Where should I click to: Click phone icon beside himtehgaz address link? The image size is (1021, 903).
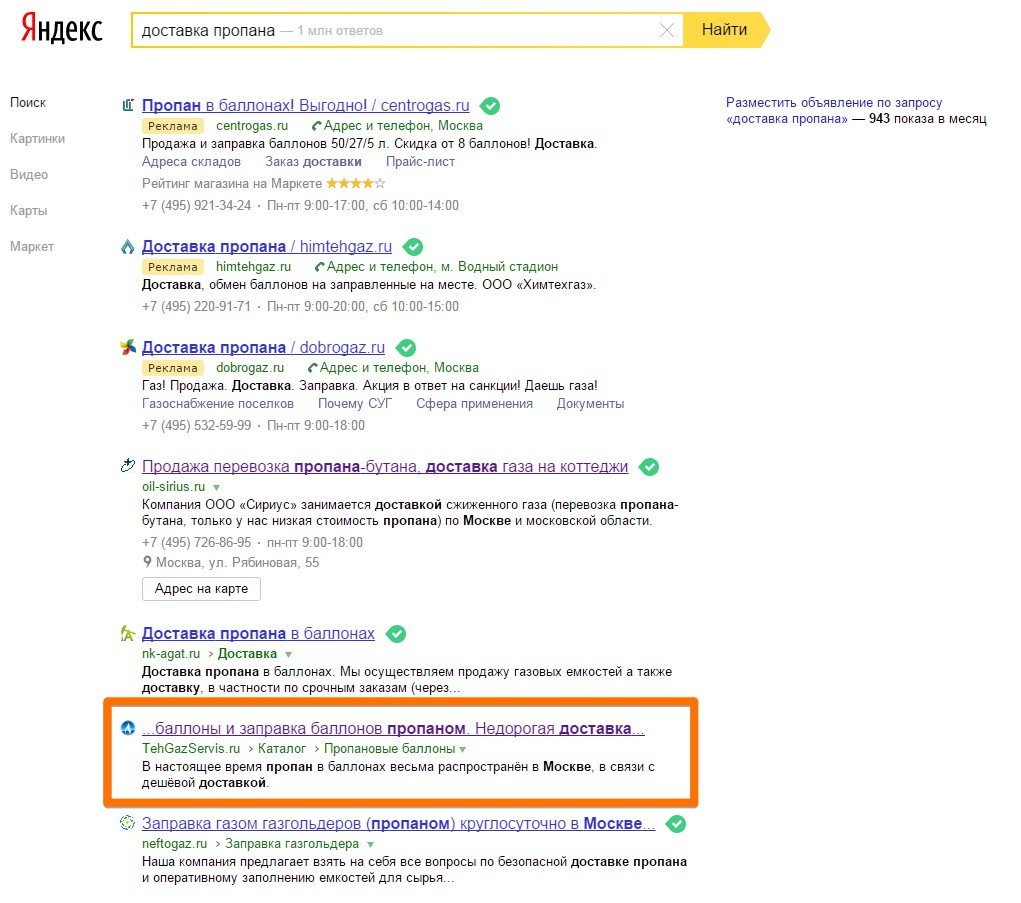(x=320, y=267)
